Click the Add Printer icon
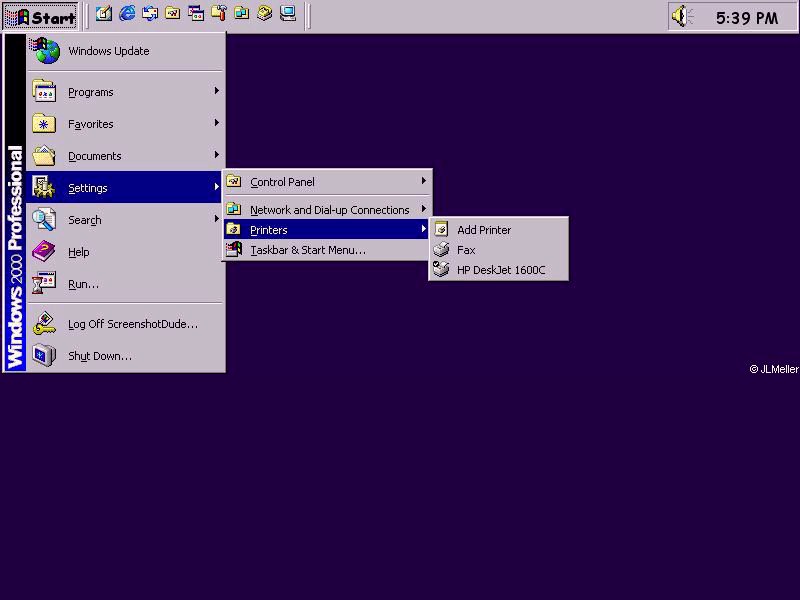800x600 pixels. pos(441,229)
